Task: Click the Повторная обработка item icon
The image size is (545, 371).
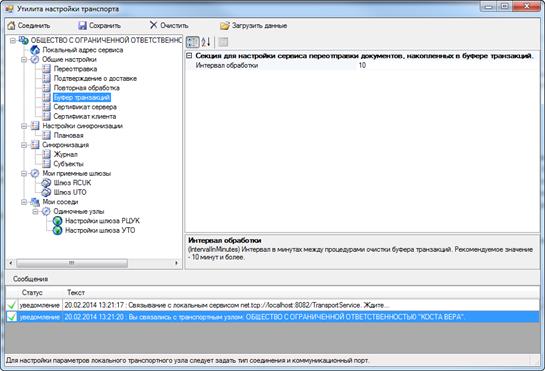Action: coord(46,88)
